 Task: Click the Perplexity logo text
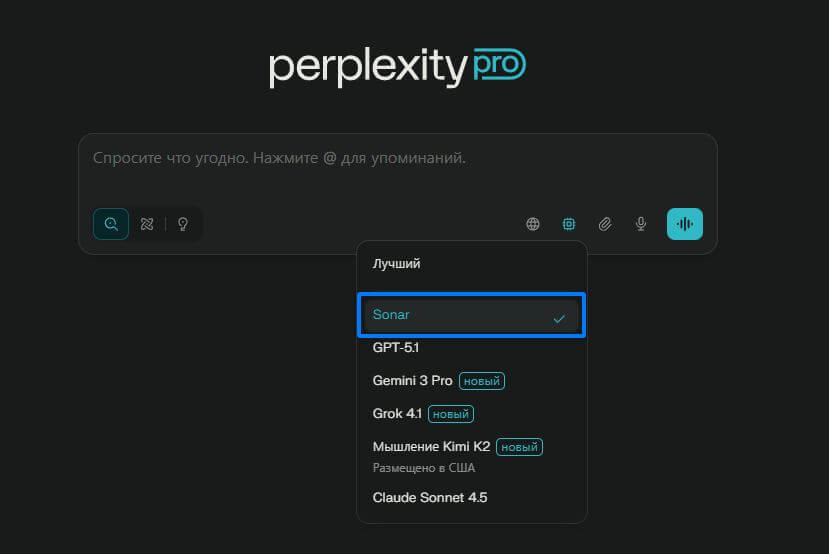pyautogui.click(x=368, y=67)
